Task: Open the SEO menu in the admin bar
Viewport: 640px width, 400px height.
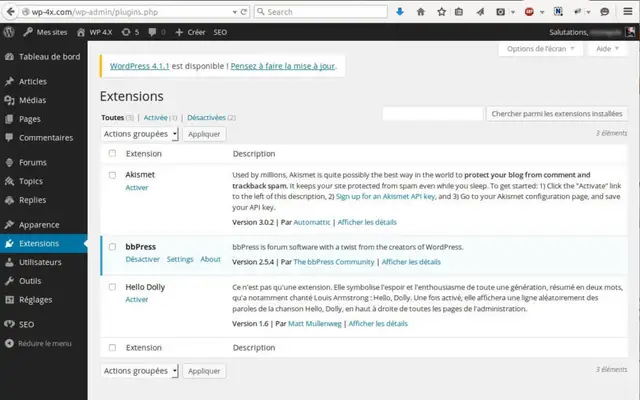Action: click(220, 32)
